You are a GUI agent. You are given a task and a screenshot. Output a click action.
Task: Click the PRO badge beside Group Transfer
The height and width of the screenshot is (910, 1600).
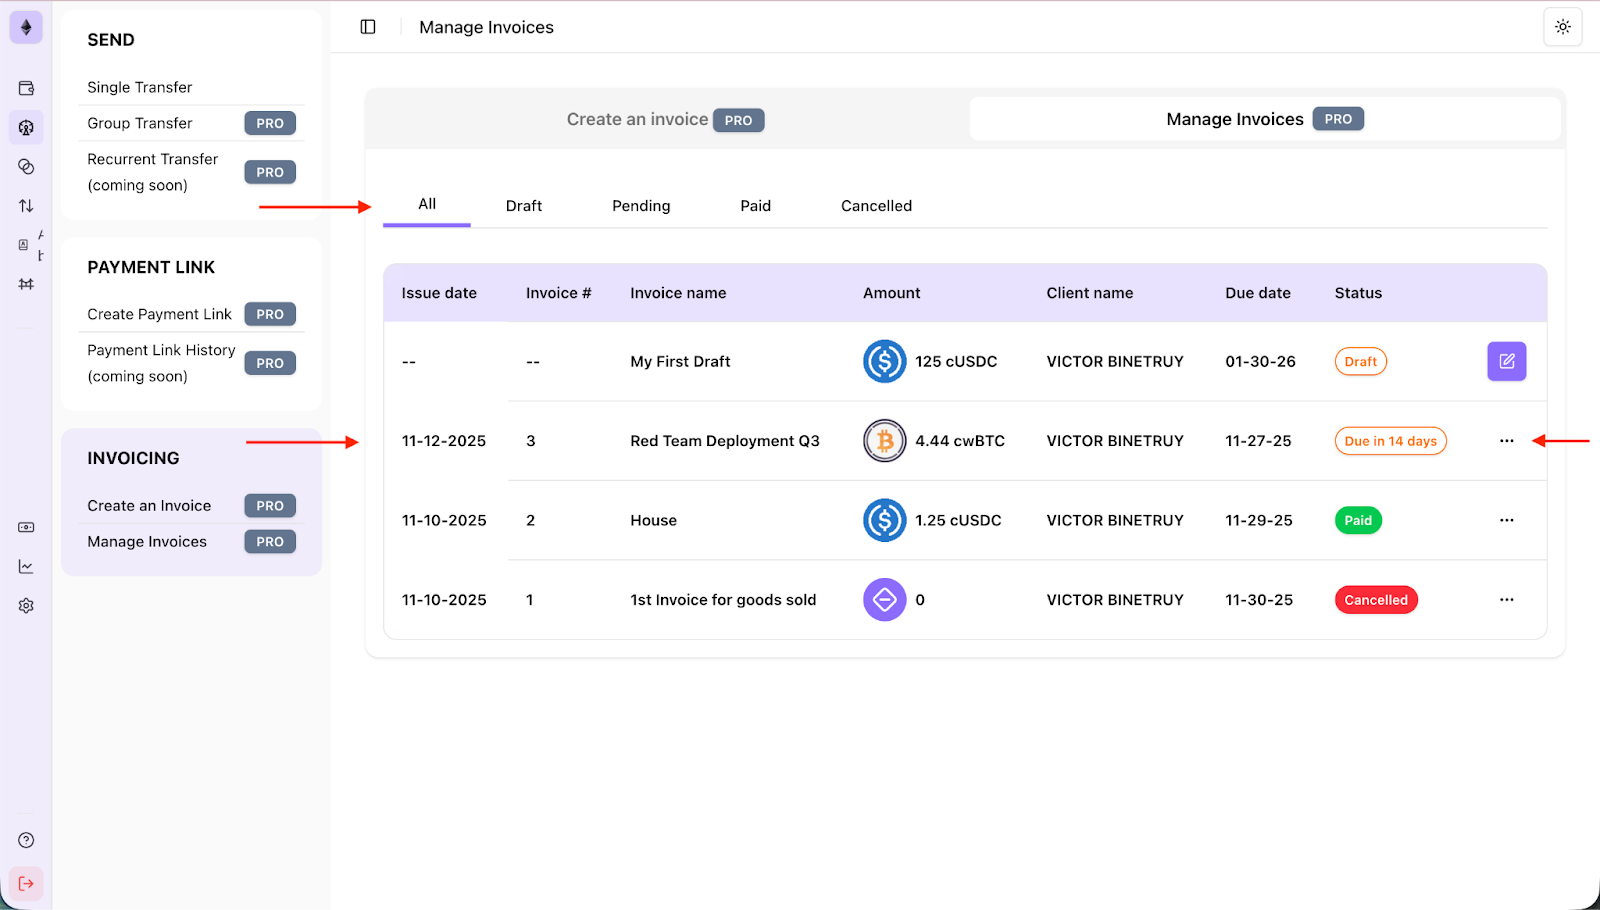[x=270, y=123]
